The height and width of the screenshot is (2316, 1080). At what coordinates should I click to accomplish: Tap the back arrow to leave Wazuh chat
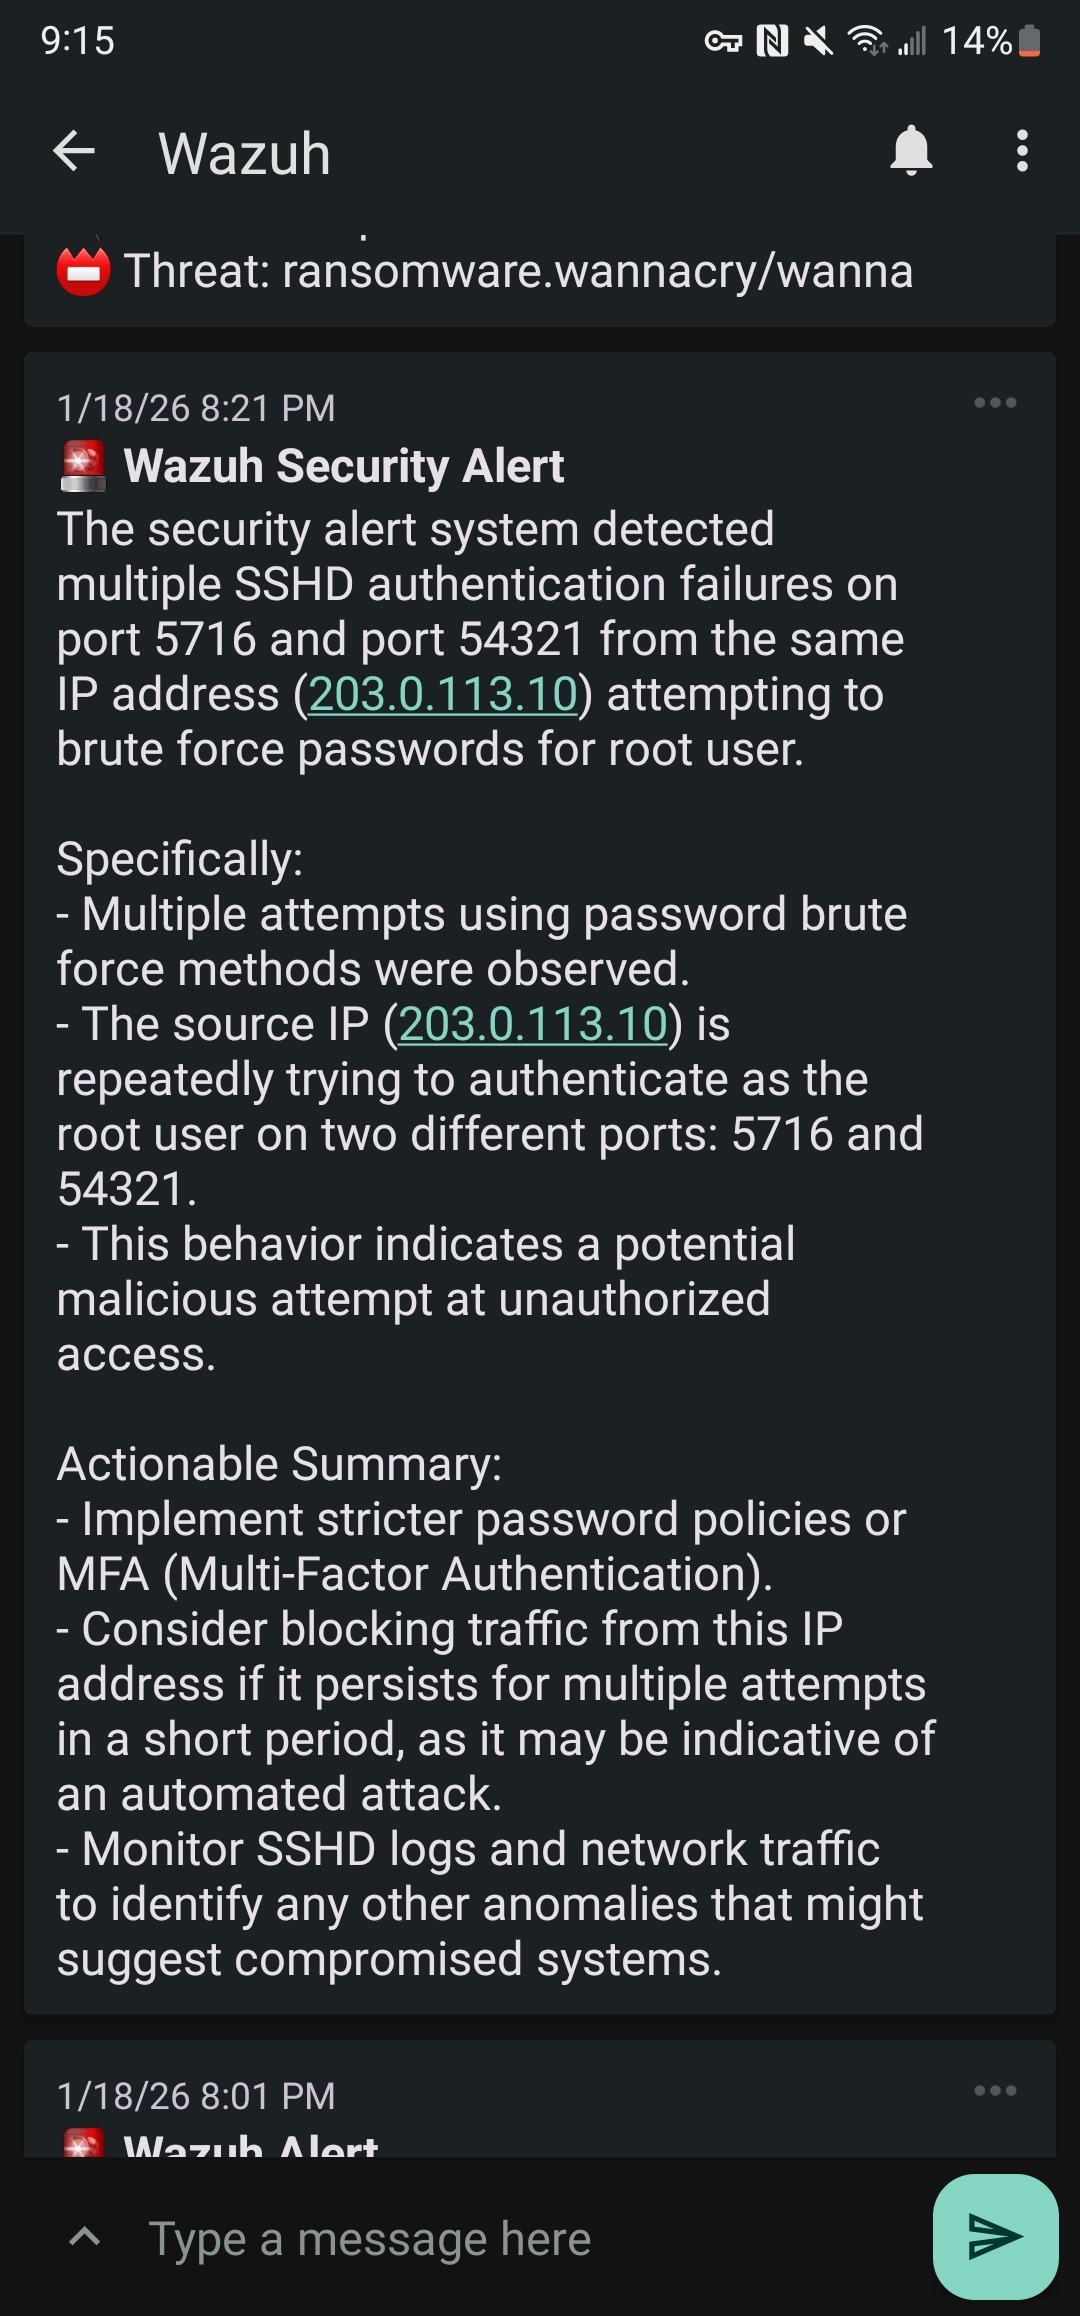click(x=75, y=152)
